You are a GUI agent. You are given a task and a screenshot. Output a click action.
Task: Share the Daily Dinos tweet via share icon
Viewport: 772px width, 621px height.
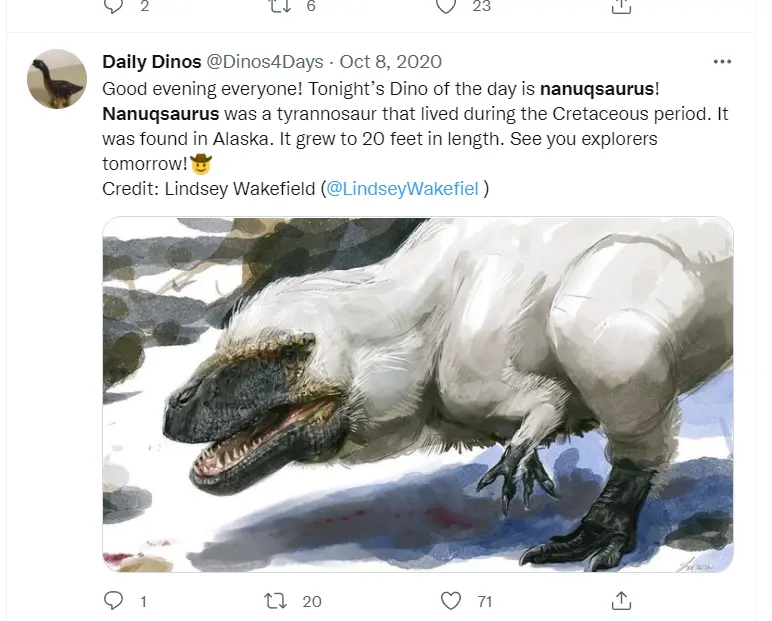pos(621,600)
